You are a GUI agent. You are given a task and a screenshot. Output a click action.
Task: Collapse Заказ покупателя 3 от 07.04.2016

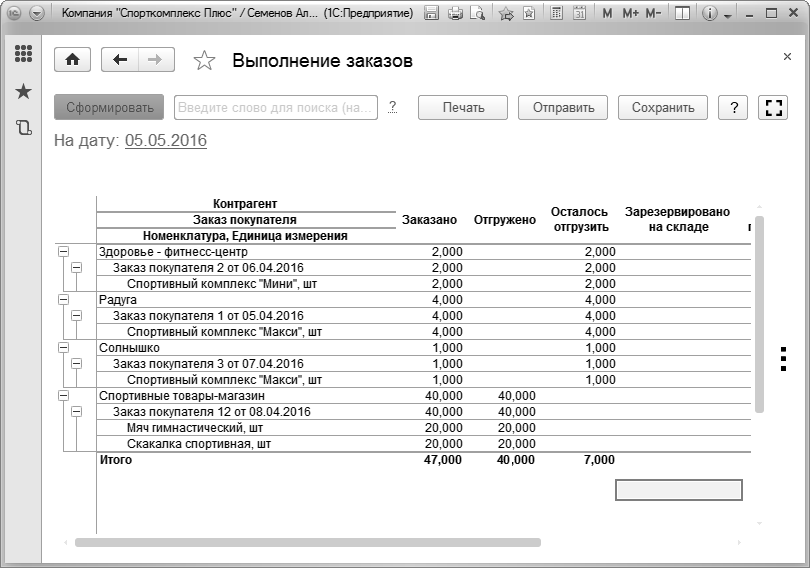coord(76,364)
